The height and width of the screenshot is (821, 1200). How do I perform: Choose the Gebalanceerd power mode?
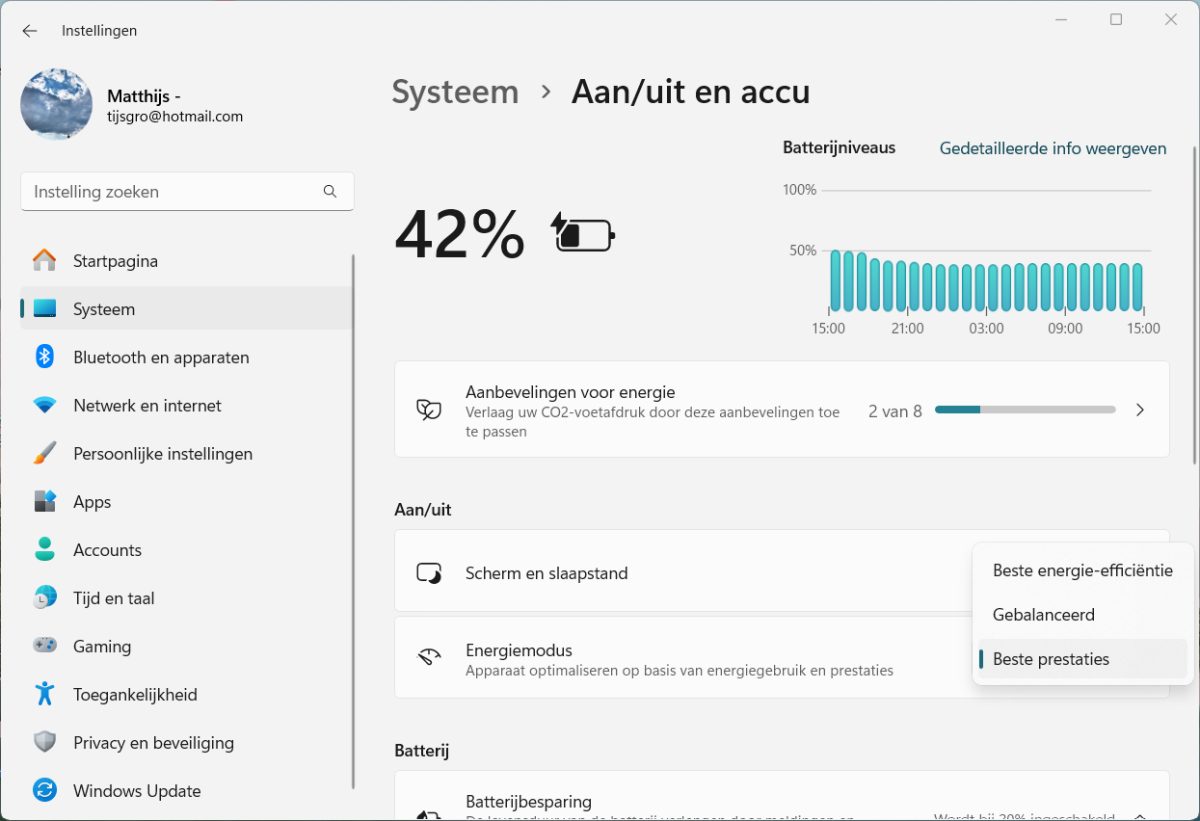[x=1043, y=615]
